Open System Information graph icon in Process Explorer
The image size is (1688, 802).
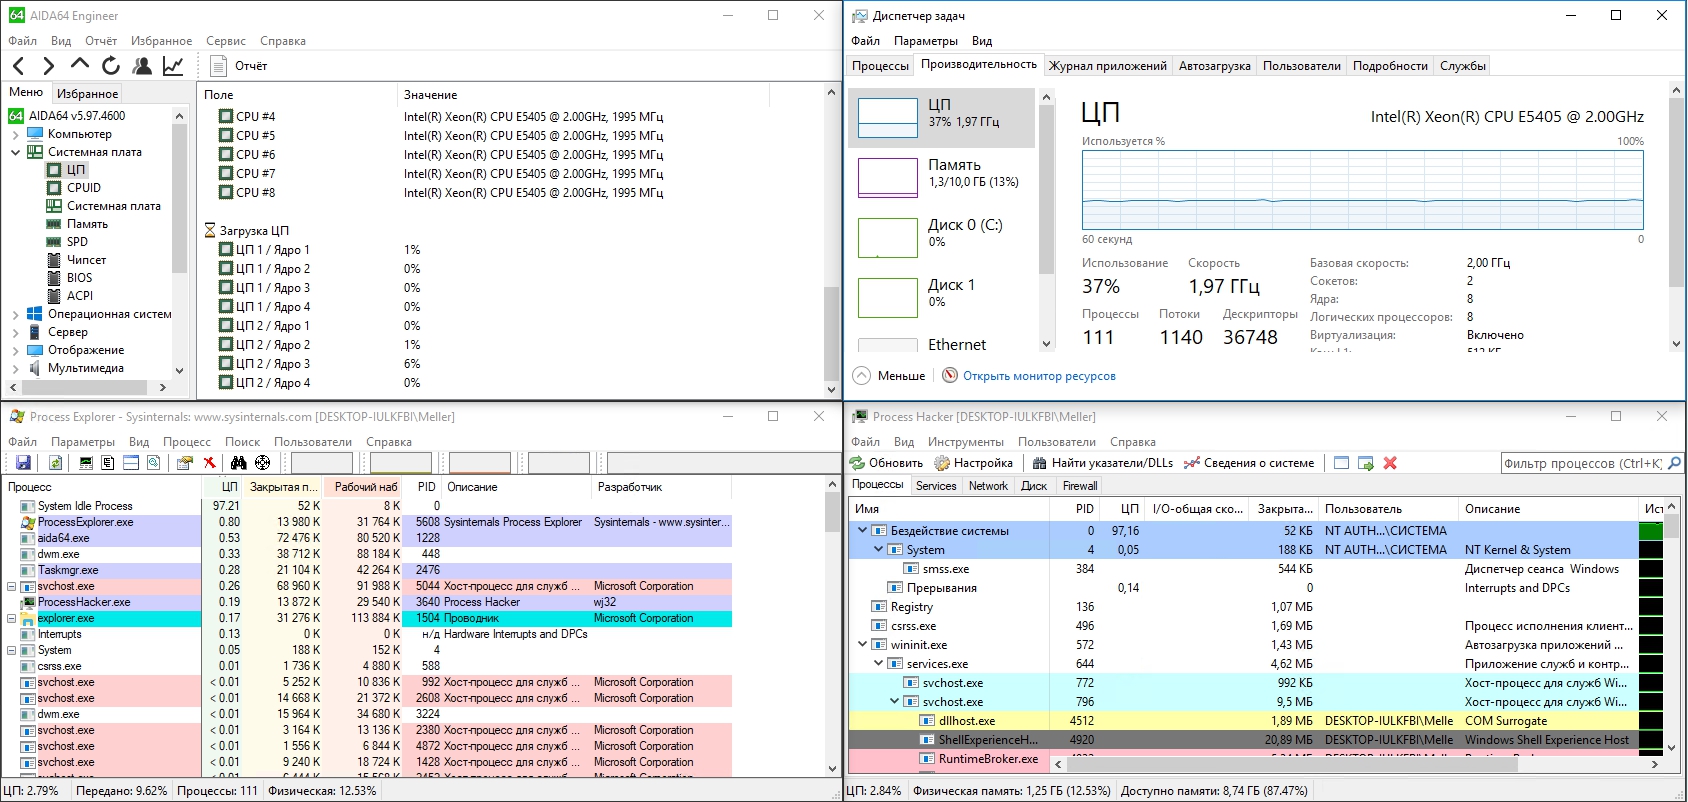click(86, 463)
